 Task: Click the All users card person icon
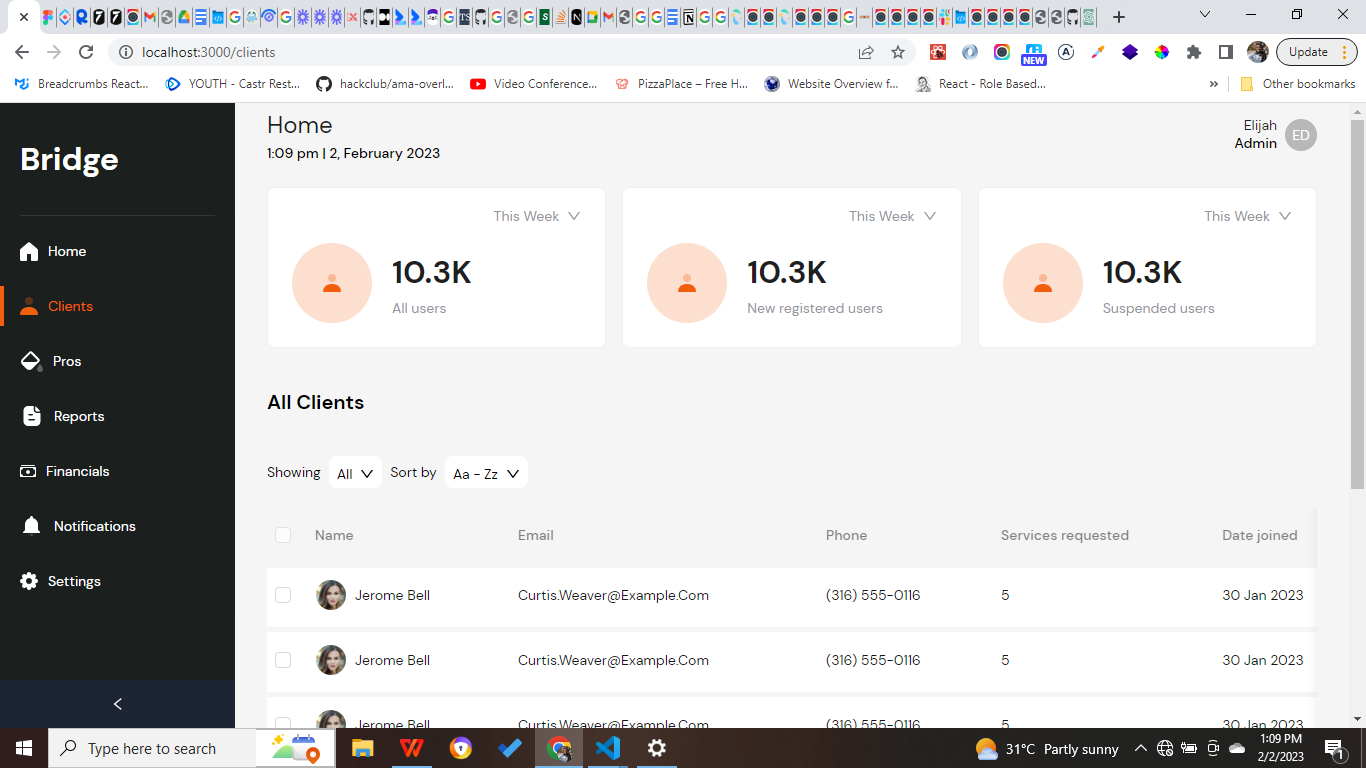(x=332, y=283)
